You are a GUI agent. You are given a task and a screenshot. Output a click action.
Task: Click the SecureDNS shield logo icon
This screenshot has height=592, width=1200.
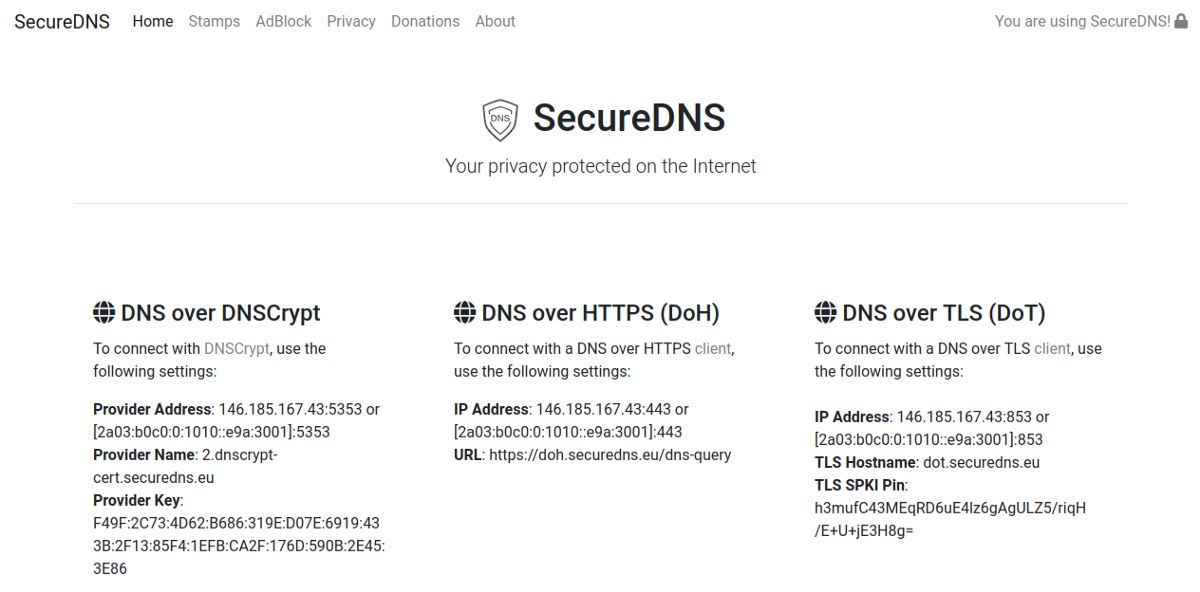(500, 120)
